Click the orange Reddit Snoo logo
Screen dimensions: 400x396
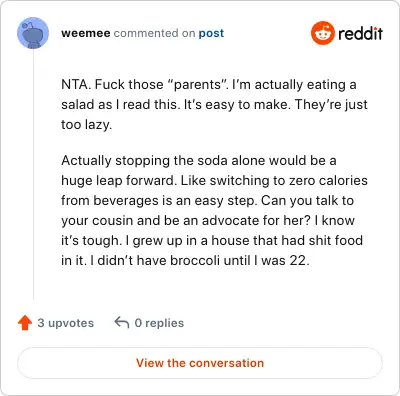coord(322,33)
